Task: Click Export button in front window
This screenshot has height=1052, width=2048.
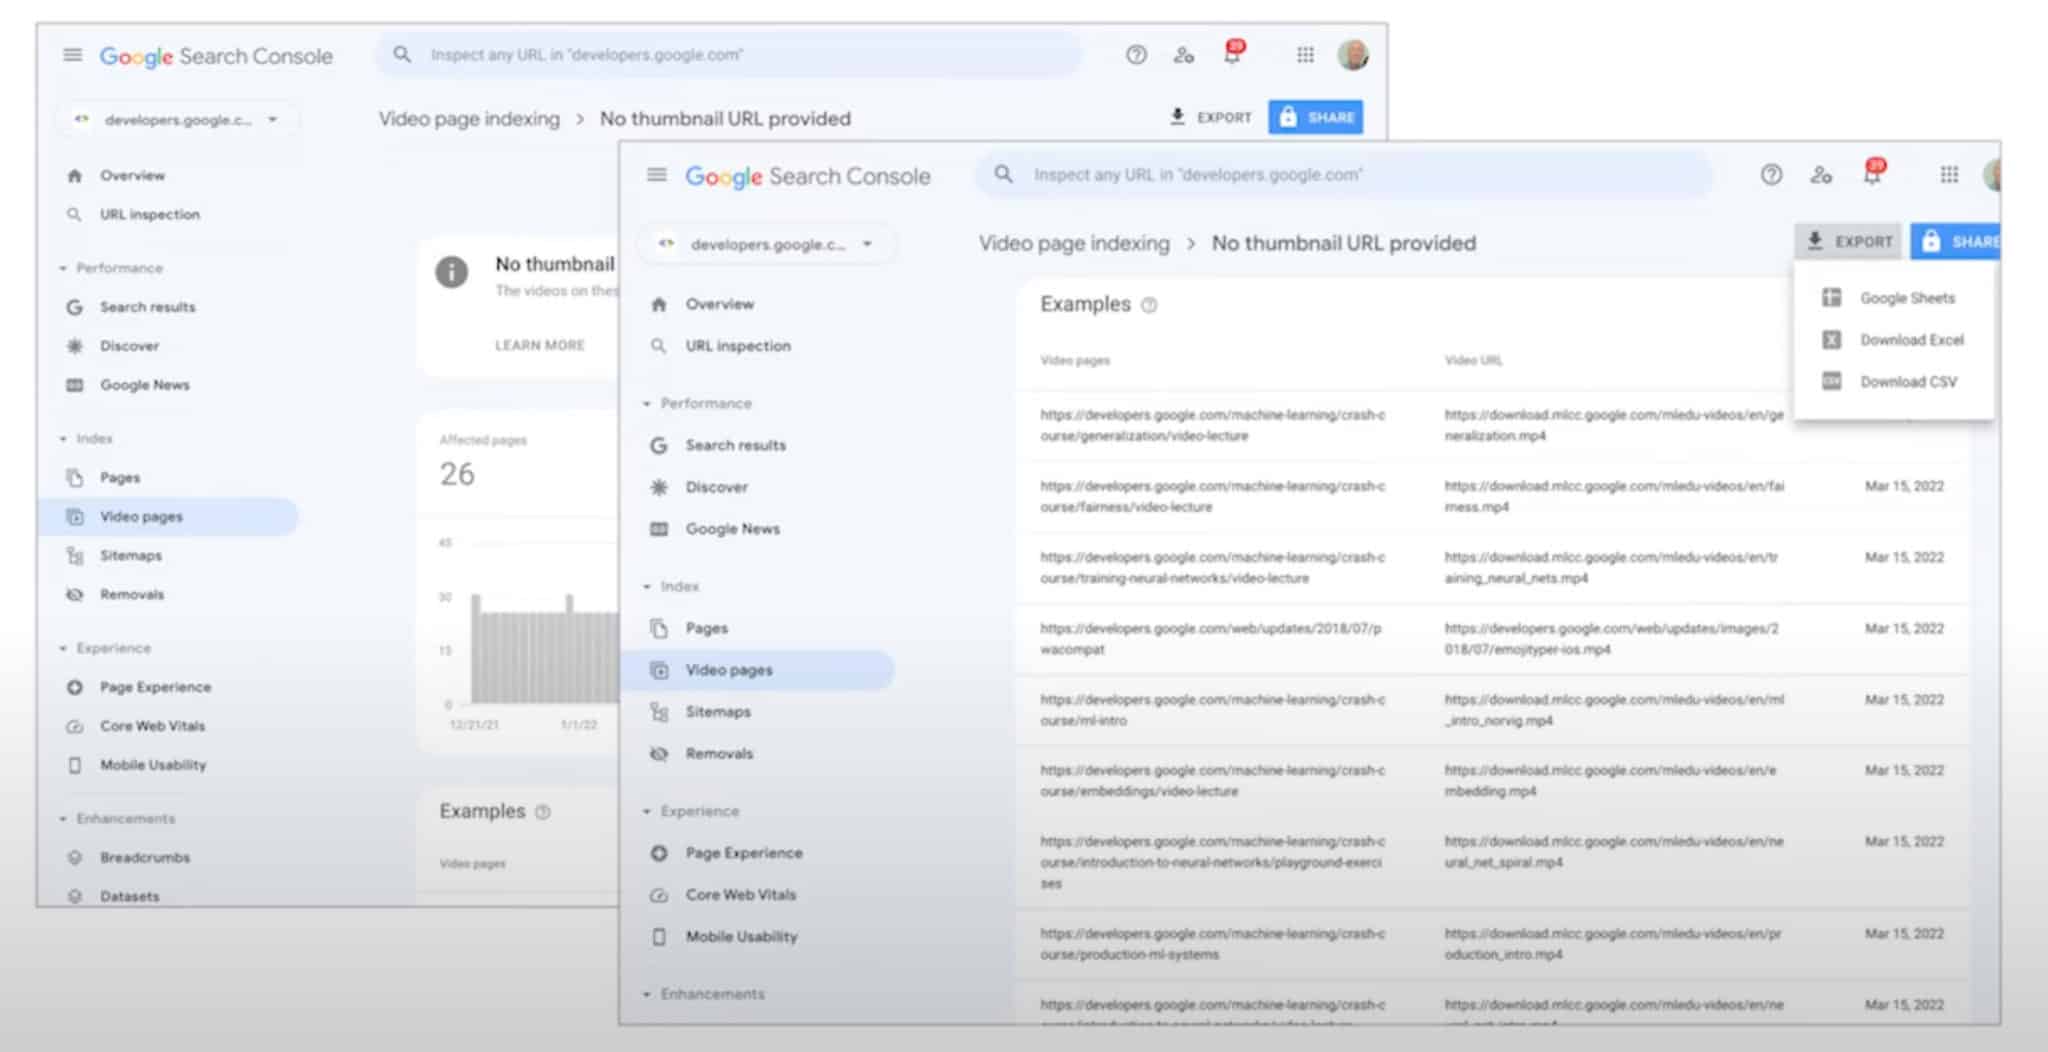Action: click(1850, 241)
